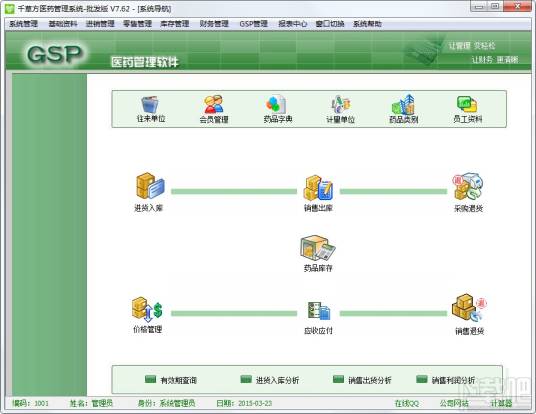Click 在线QQ link in status bar
This screenshot has width=536, height=414.
pos(406,403)
